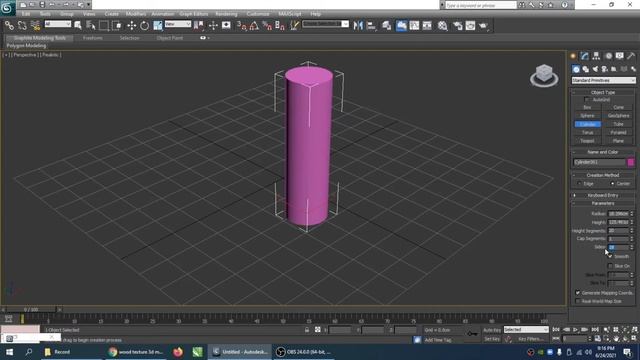The height and width of the screenshot is (360, 640).
Task: Open the Selected key filter dropdown
Action: click(x=526, y=329)
